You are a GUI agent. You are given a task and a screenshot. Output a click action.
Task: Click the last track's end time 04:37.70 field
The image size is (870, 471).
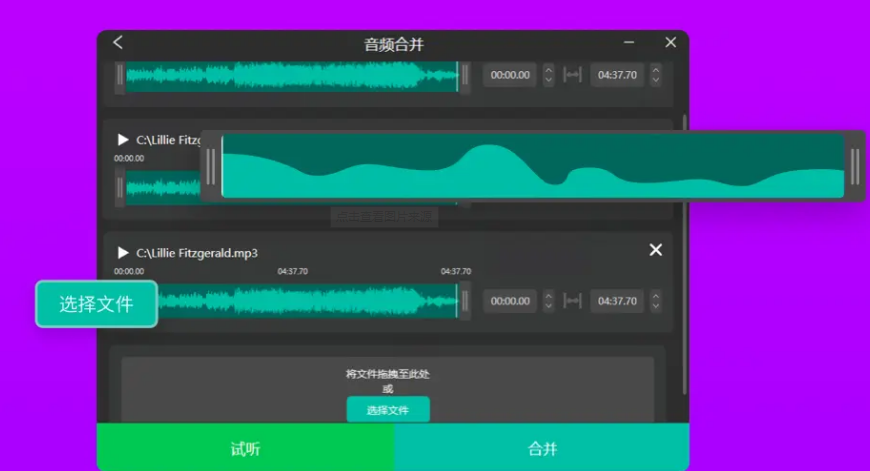click(x=617, y=301)
